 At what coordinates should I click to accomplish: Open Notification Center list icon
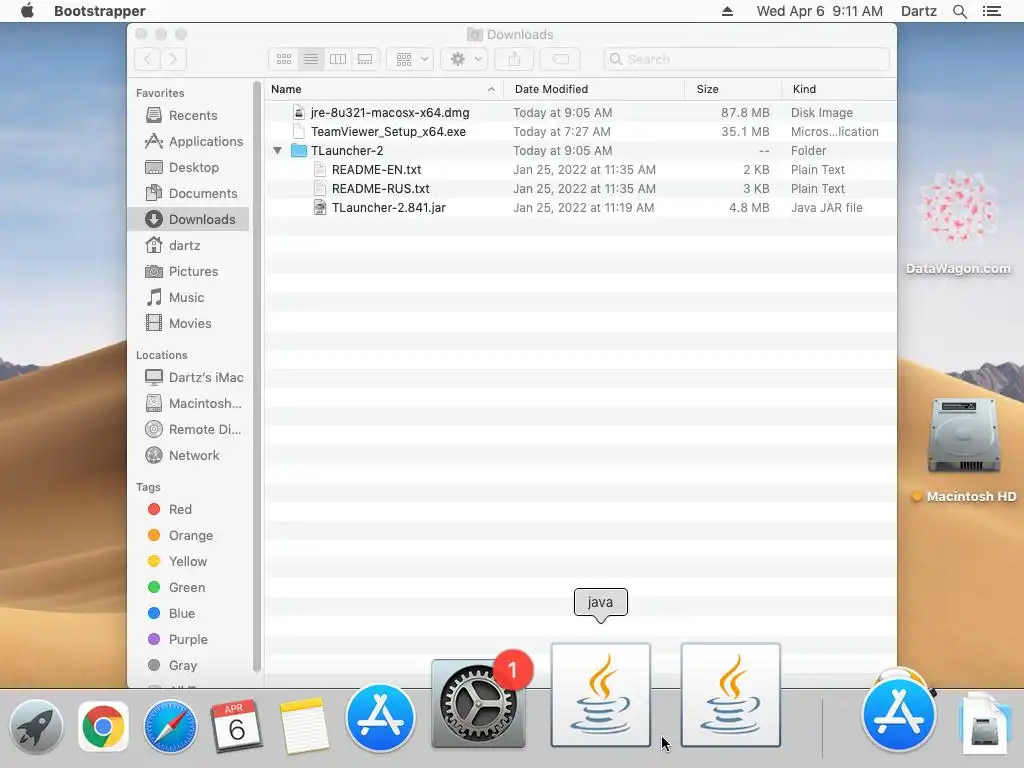pyautogui.click(x=991, y=11)
